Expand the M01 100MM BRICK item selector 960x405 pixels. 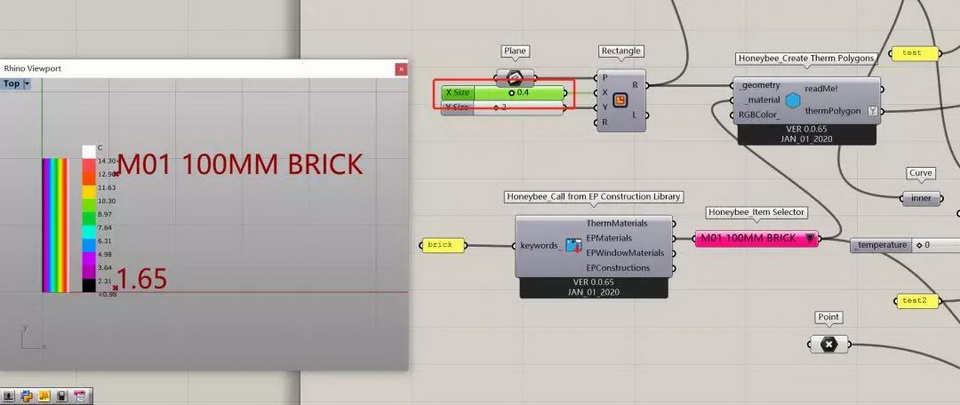point(808,238)
